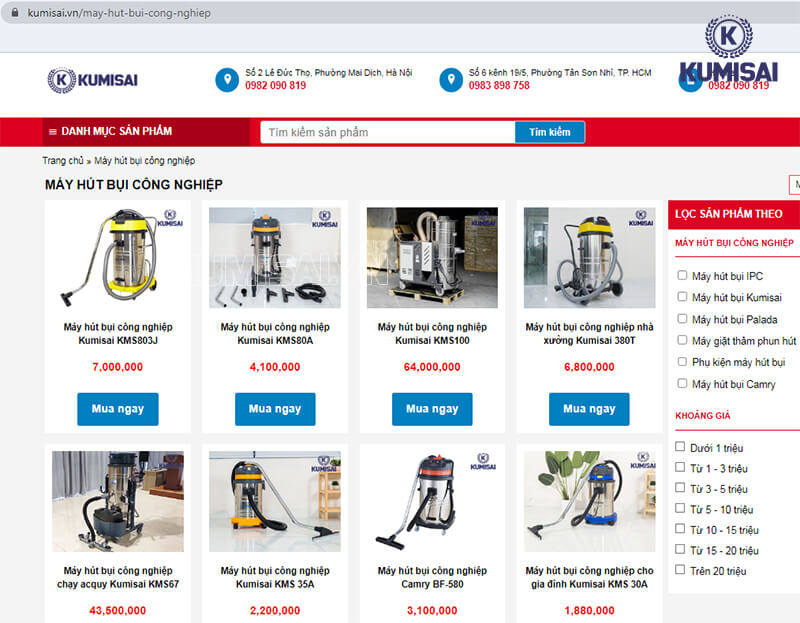Call Hà Nội phone number 0982 090 819

276,86
